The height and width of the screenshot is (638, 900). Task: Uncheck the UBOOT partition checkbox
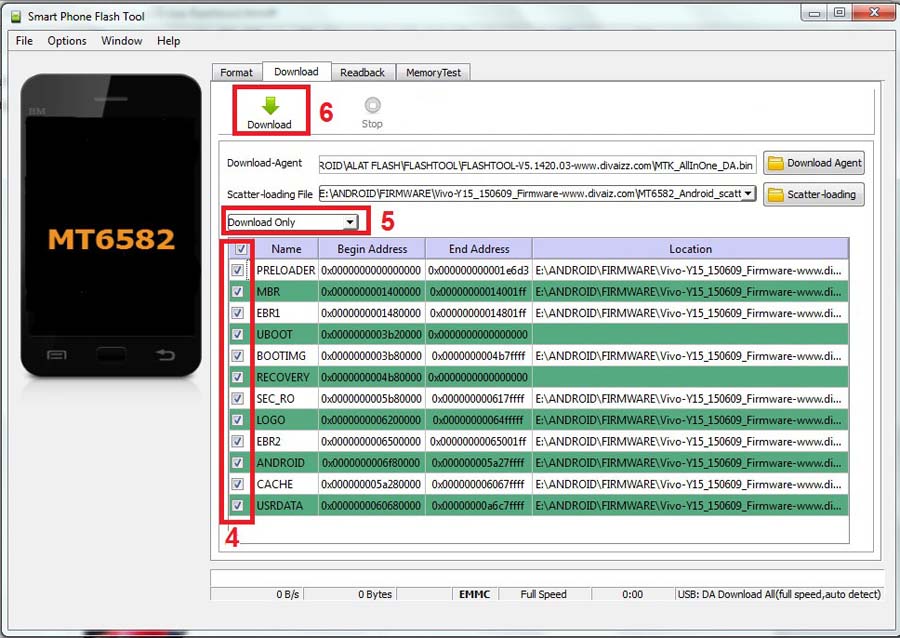coord(237,334)
